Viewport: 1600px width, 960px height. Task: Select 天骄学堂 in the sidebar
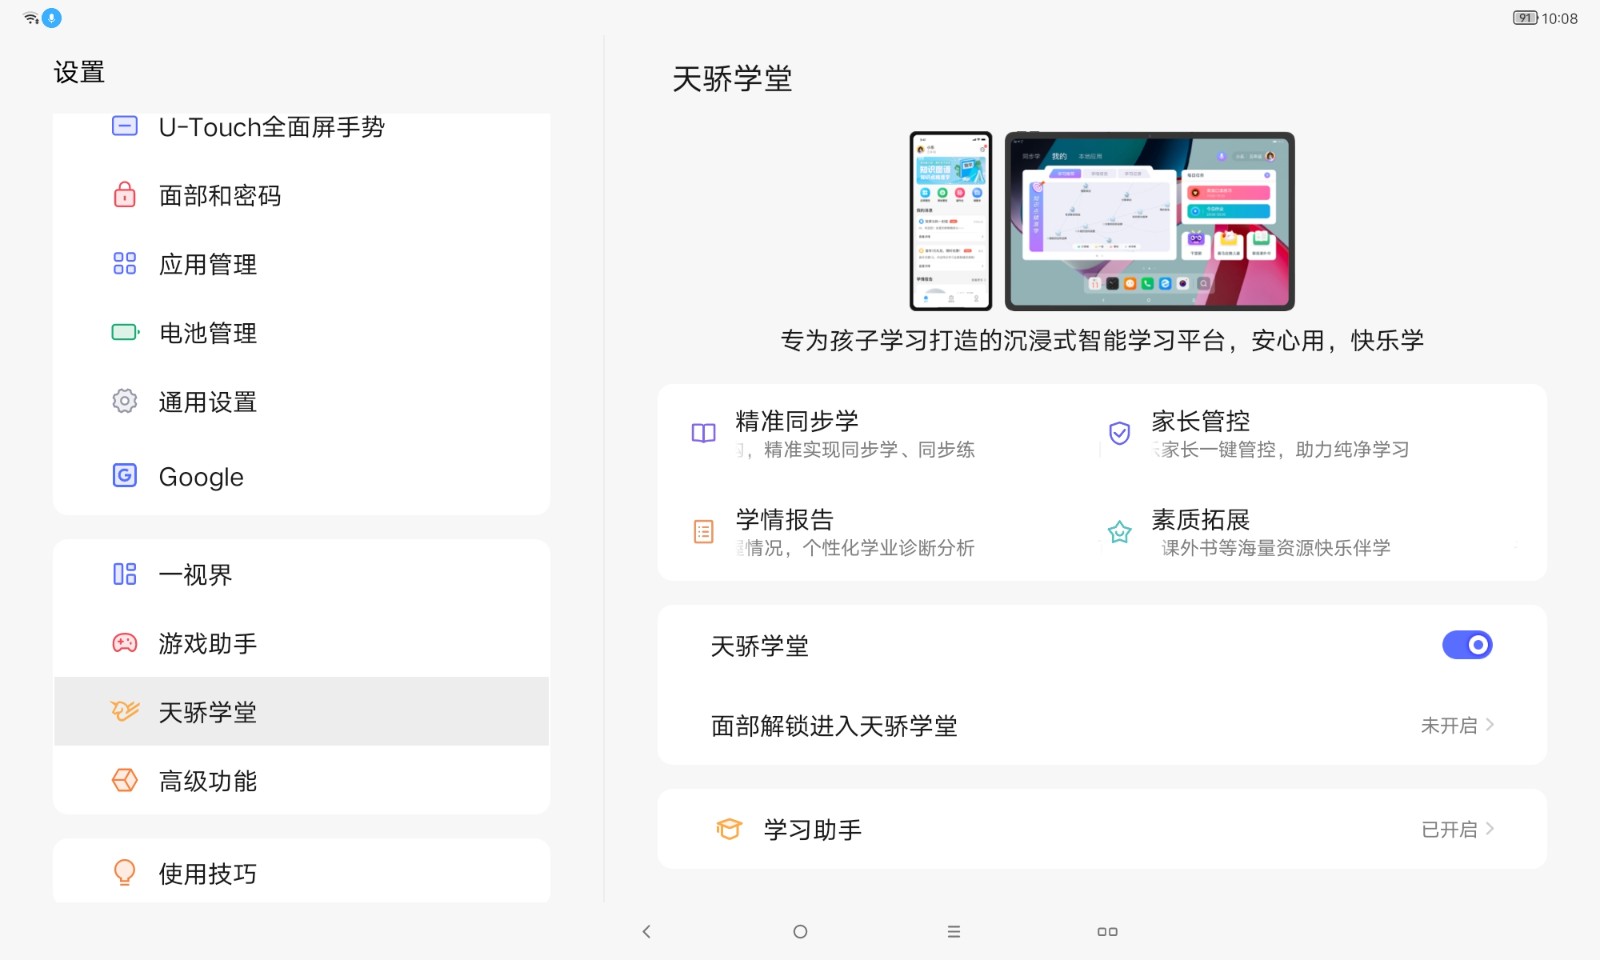[x=301, y=711]
